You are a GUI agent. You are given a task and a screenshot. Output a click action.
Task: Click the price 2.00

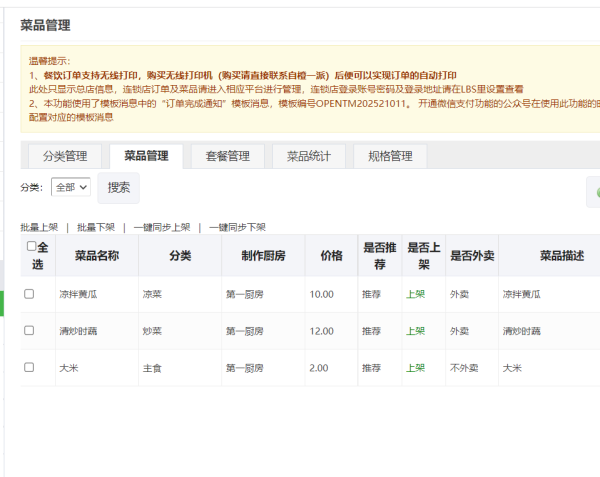[319, 368]
